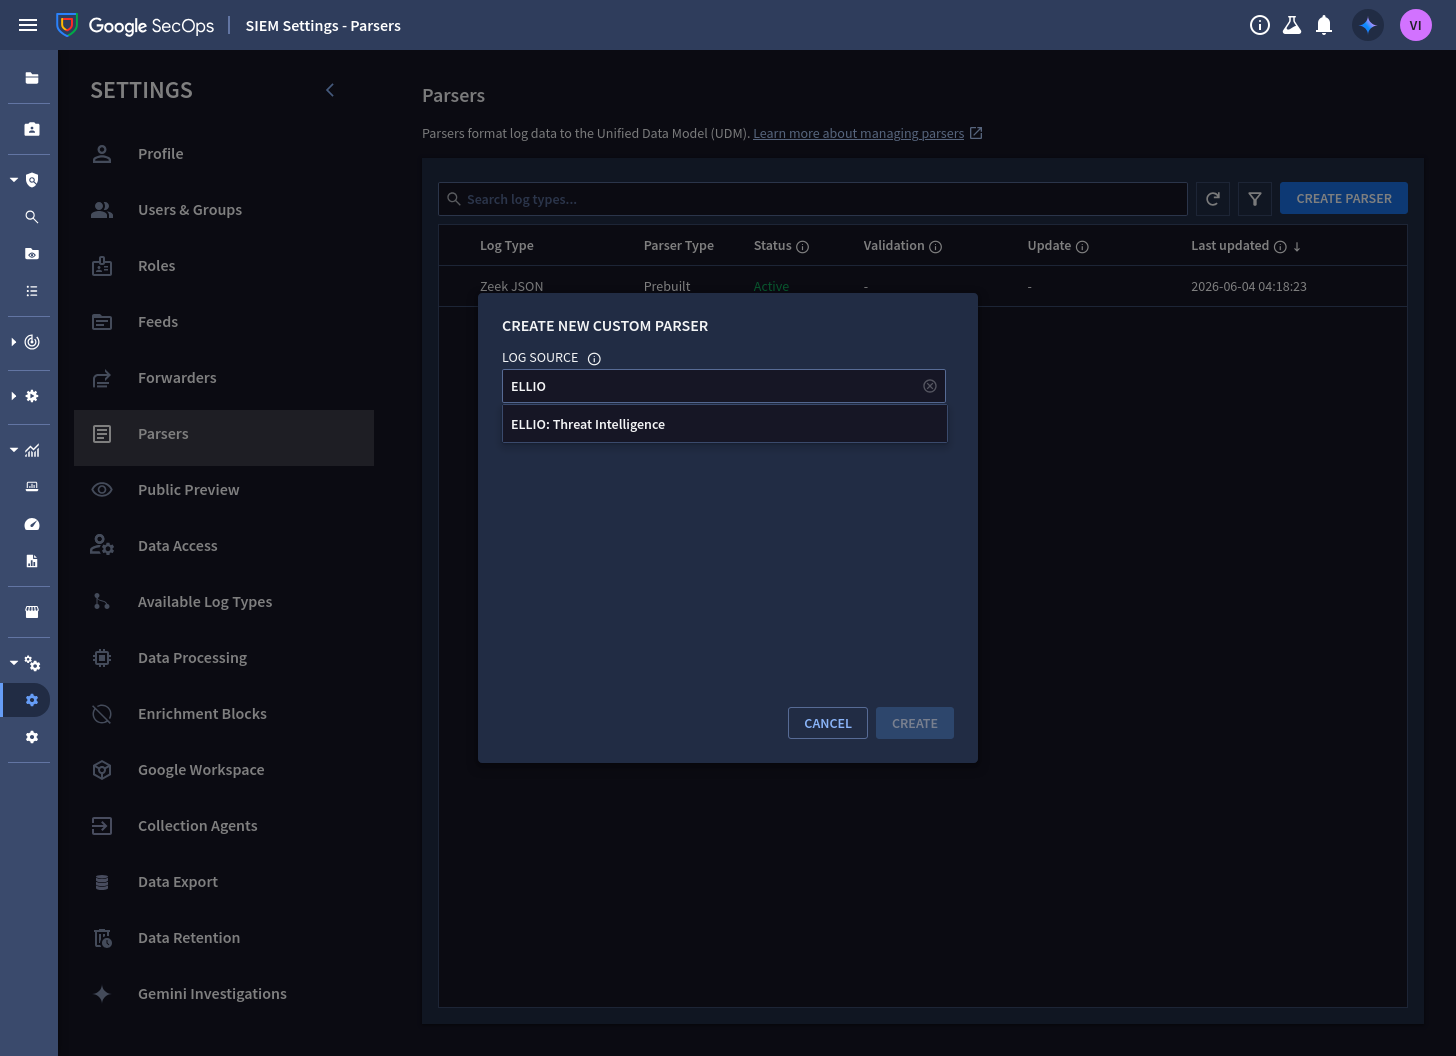Collapse the Settings side panel chevron

pos(330,90)
